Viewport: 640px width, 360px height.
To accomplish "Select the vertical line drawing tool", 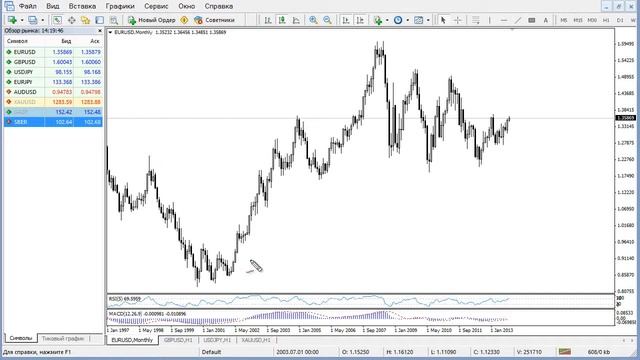I will (490, 20).
